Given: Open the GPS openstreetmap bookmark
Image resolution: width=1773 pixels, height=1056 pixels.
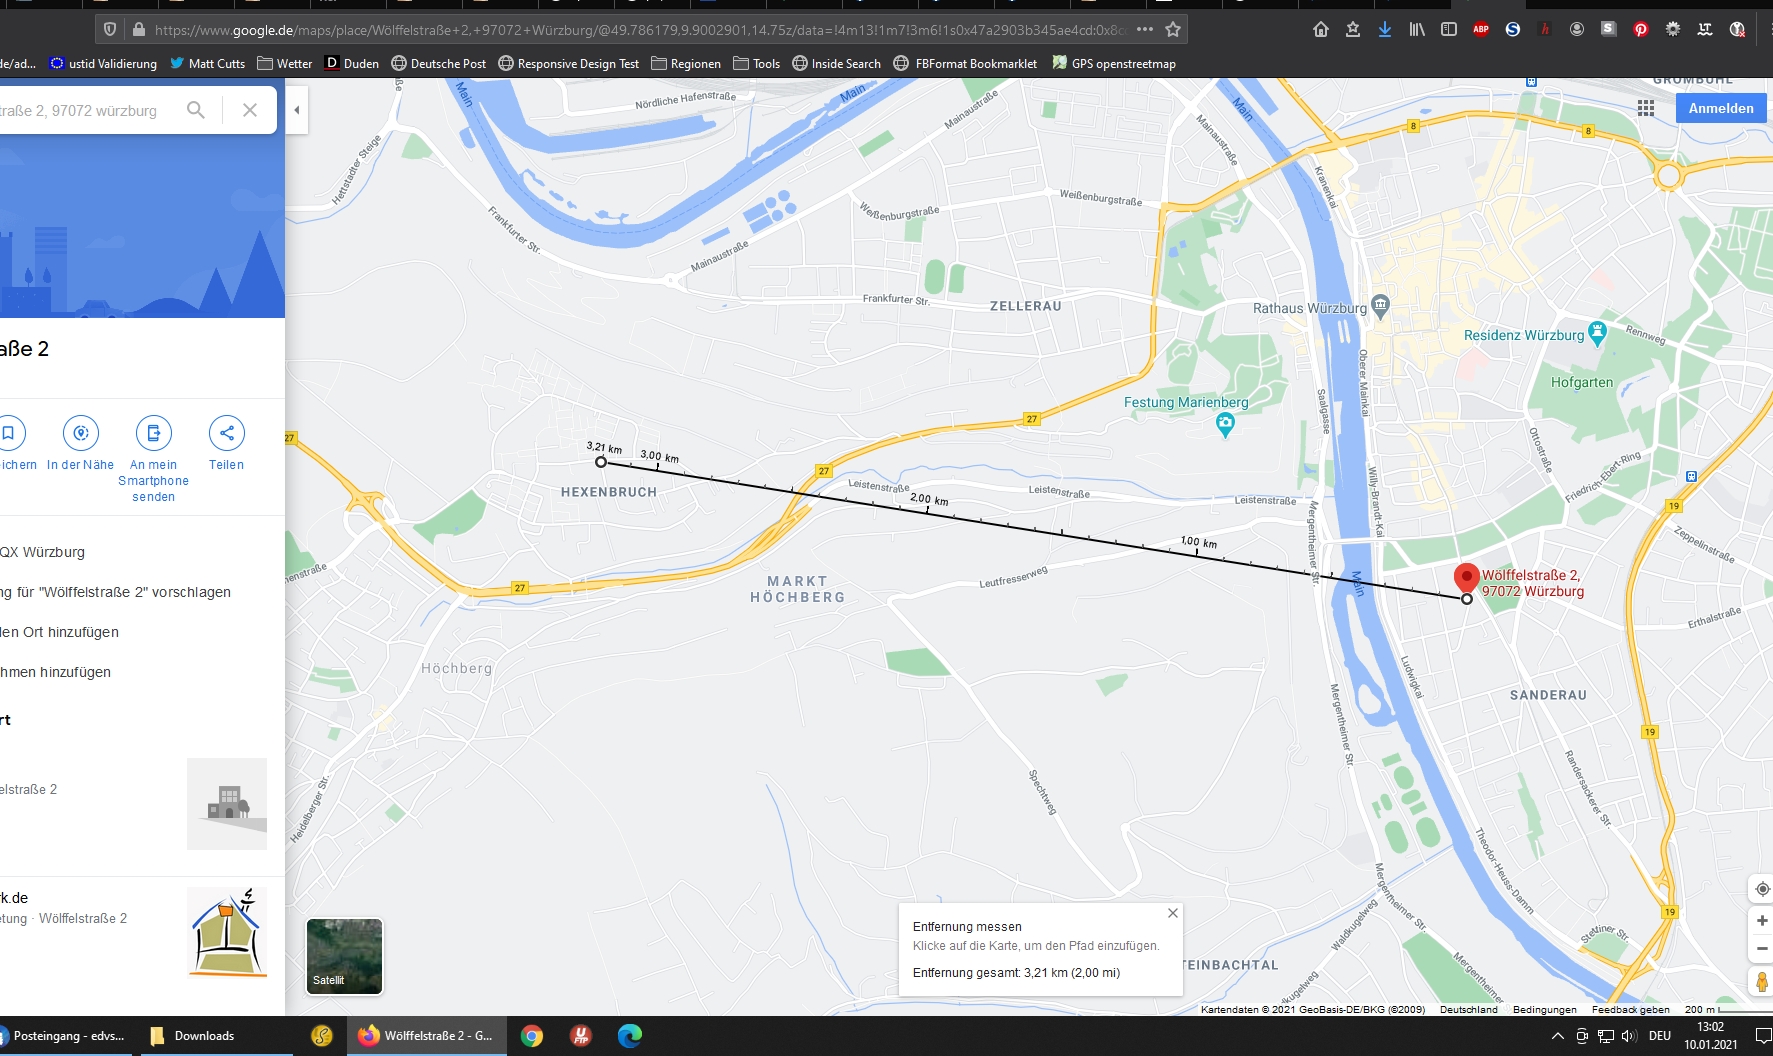Looking at the screenshot, I should [1113, 64].
